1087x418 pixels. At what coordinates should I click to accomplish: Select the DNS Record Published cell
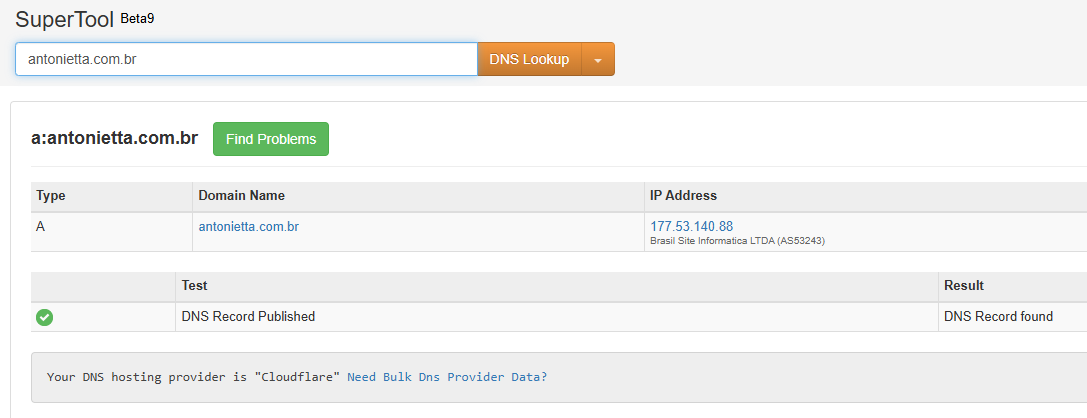coord(248,317)
